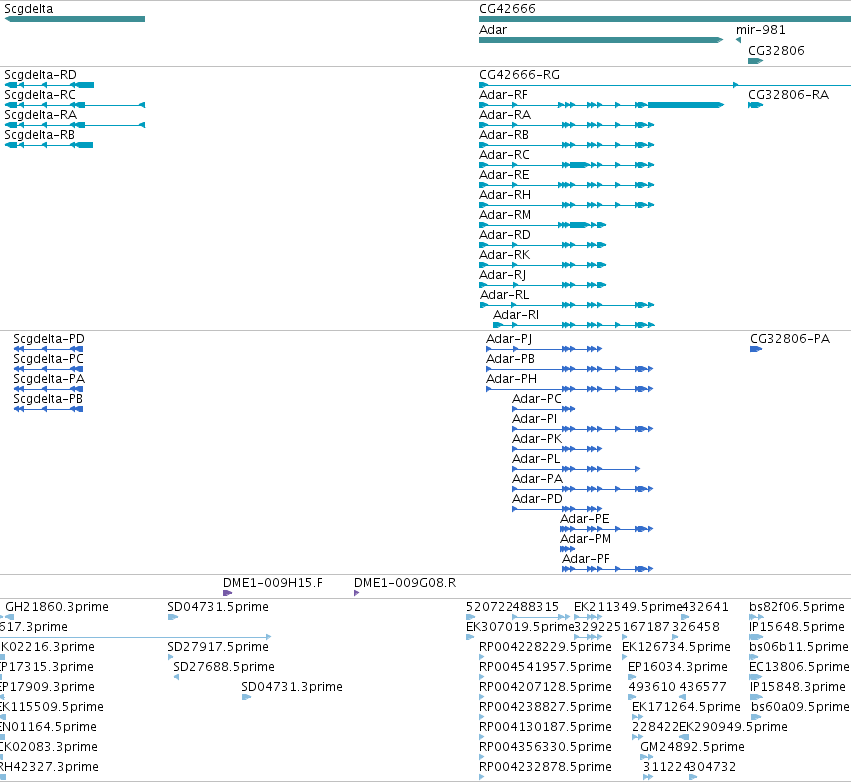The width and height of the screenshot is (851, 782).
Task: Click the Scgdelta-PA protein label
Action: (49, 379)
